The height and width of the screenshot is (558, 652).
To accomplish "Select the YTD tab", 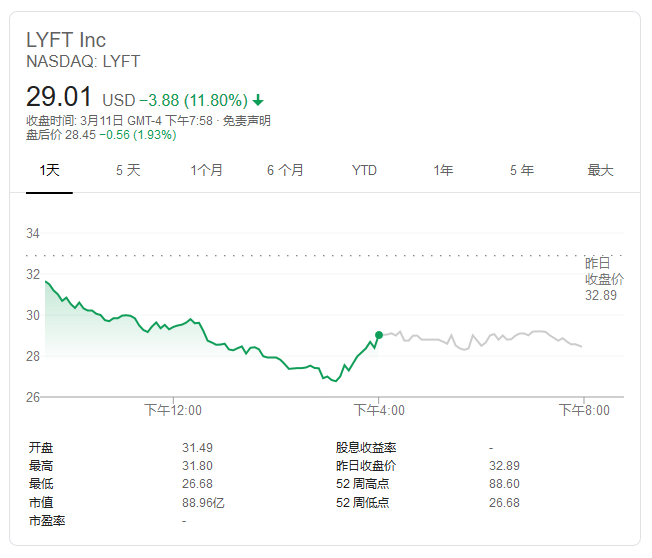I will tap(364, 170).
